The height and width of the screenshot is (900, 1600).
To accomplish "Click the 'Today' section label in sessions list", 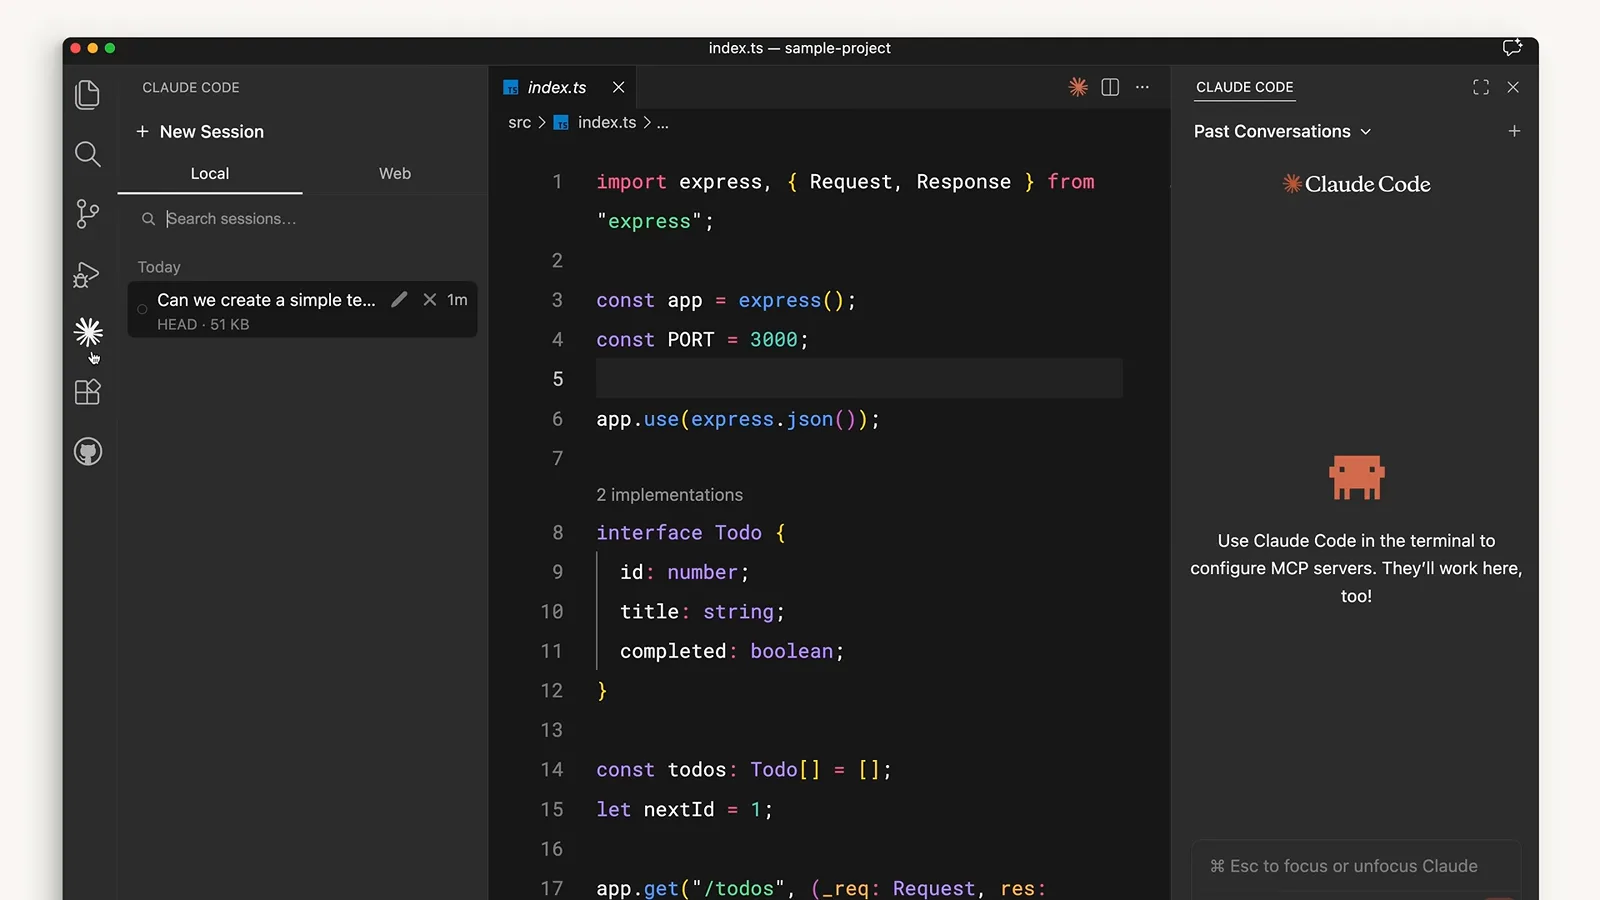I will click(x=159, y=267).
